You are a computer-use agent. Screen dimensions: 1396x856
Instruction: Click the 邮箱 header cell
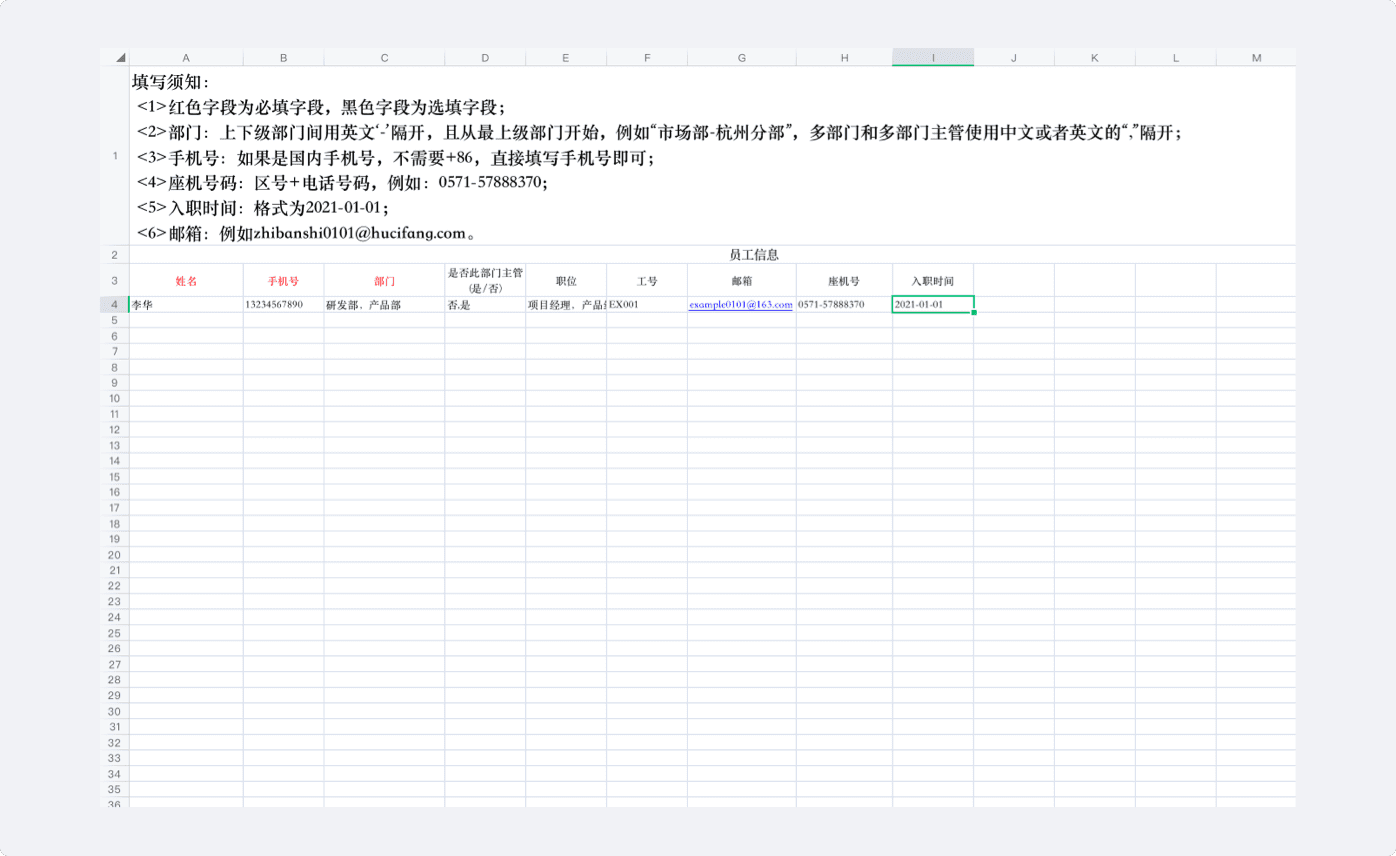[x=741, y=280]
